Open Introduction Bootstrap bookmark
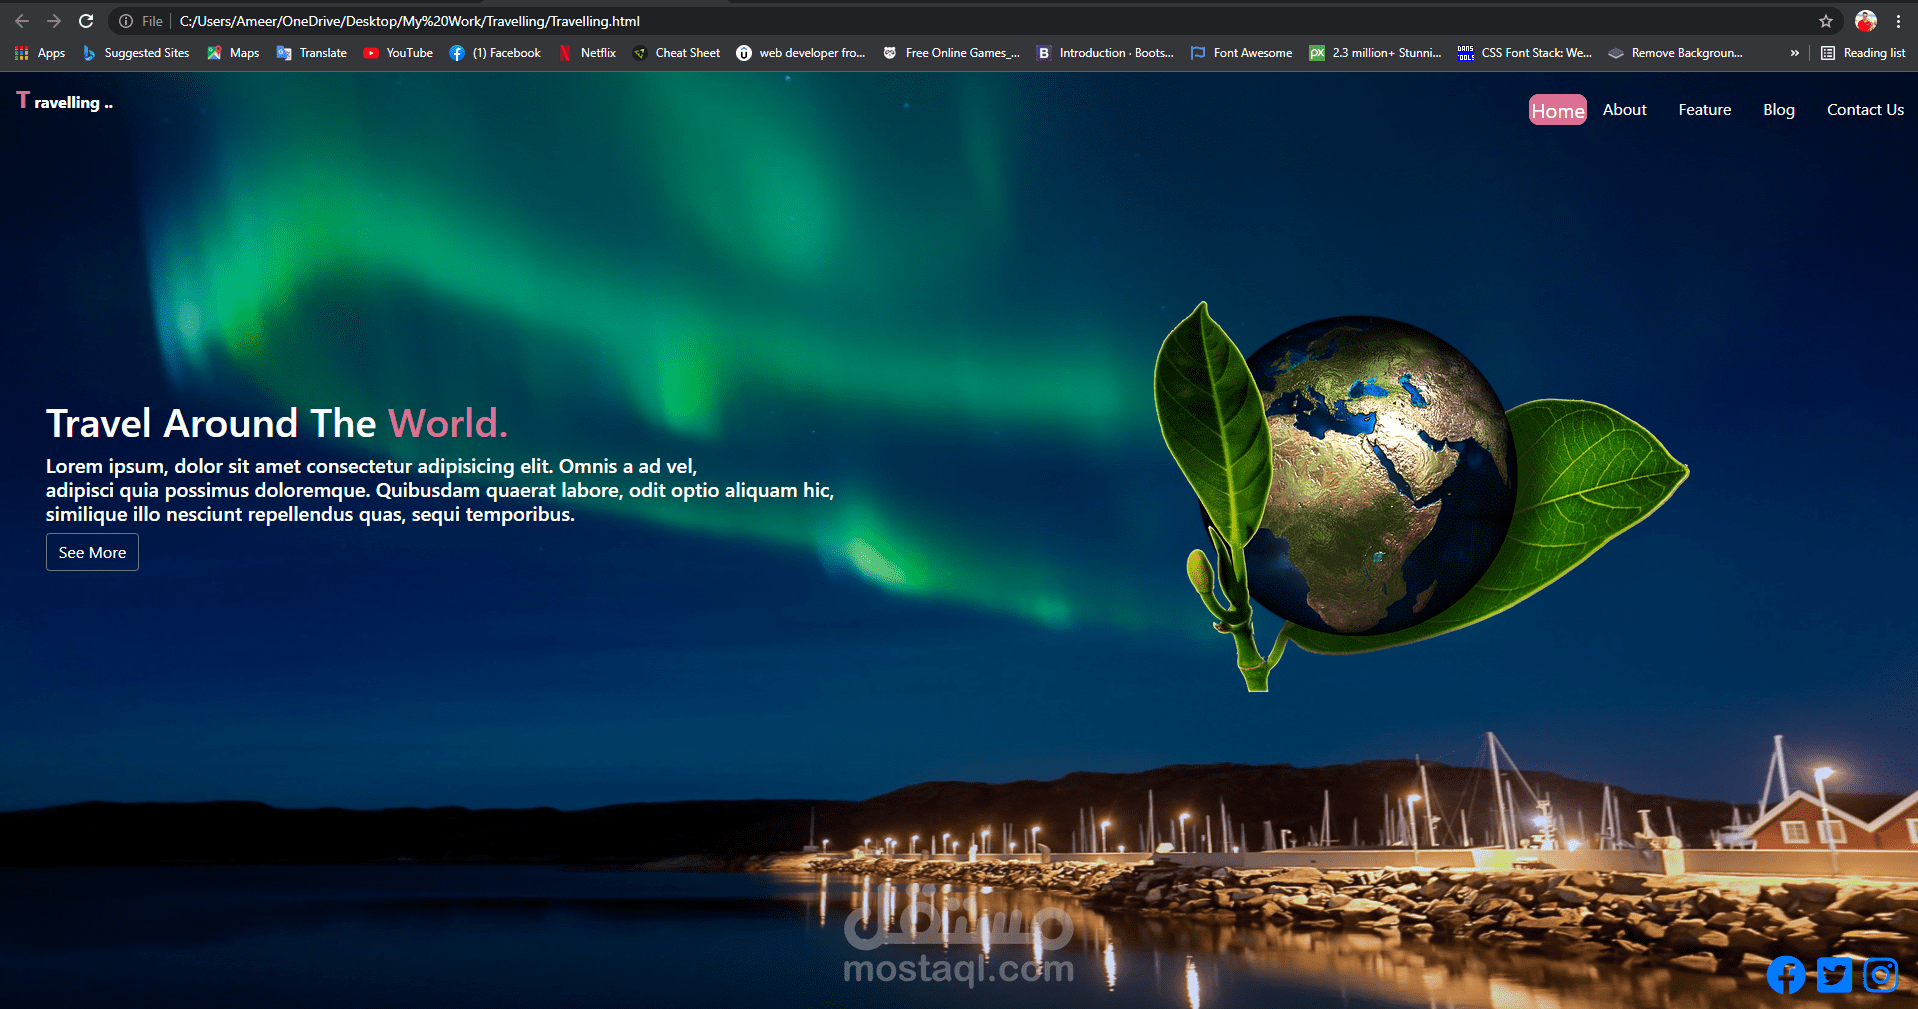This screenshot has height=1009, width=1918. [1105, 53]
